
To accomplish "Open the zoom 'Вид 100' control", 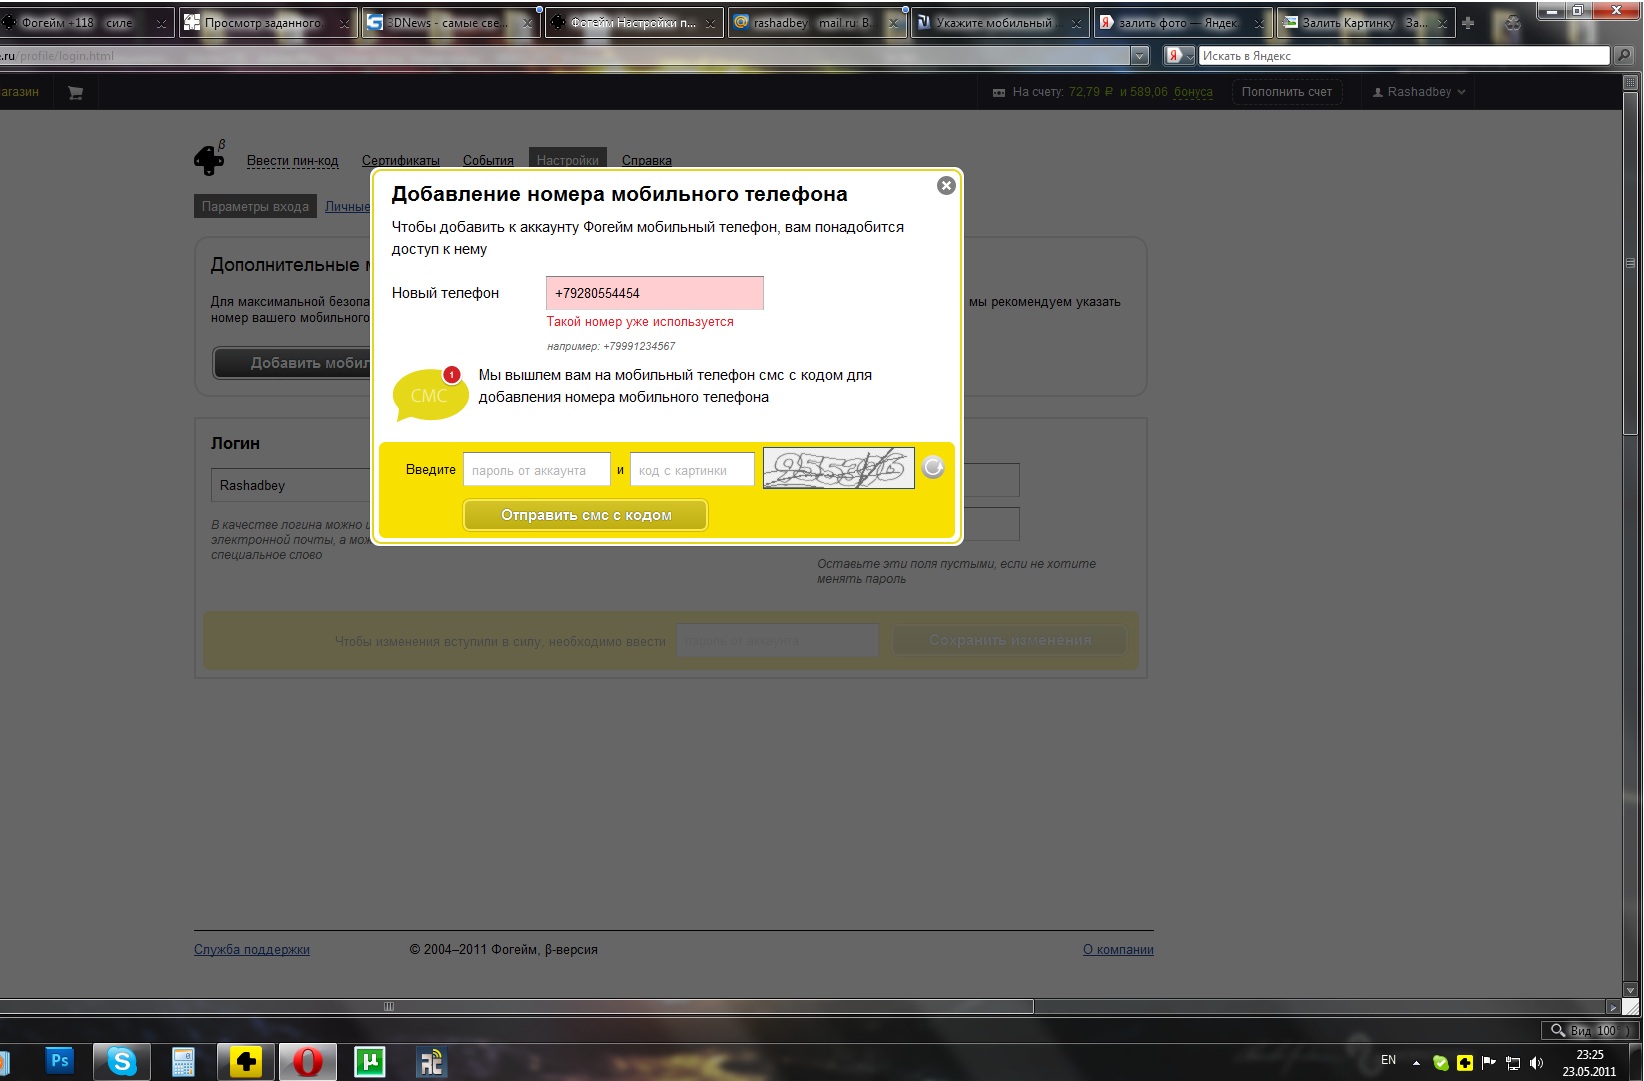I will (1590, 1030).
